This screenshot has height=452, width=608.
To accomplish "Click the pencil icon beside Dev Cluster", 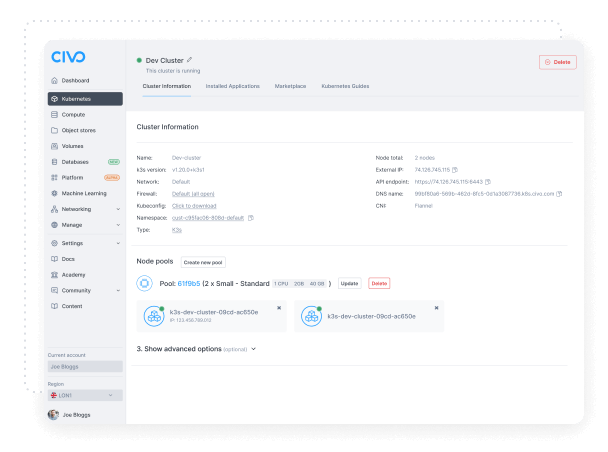I will click(190, 60).
